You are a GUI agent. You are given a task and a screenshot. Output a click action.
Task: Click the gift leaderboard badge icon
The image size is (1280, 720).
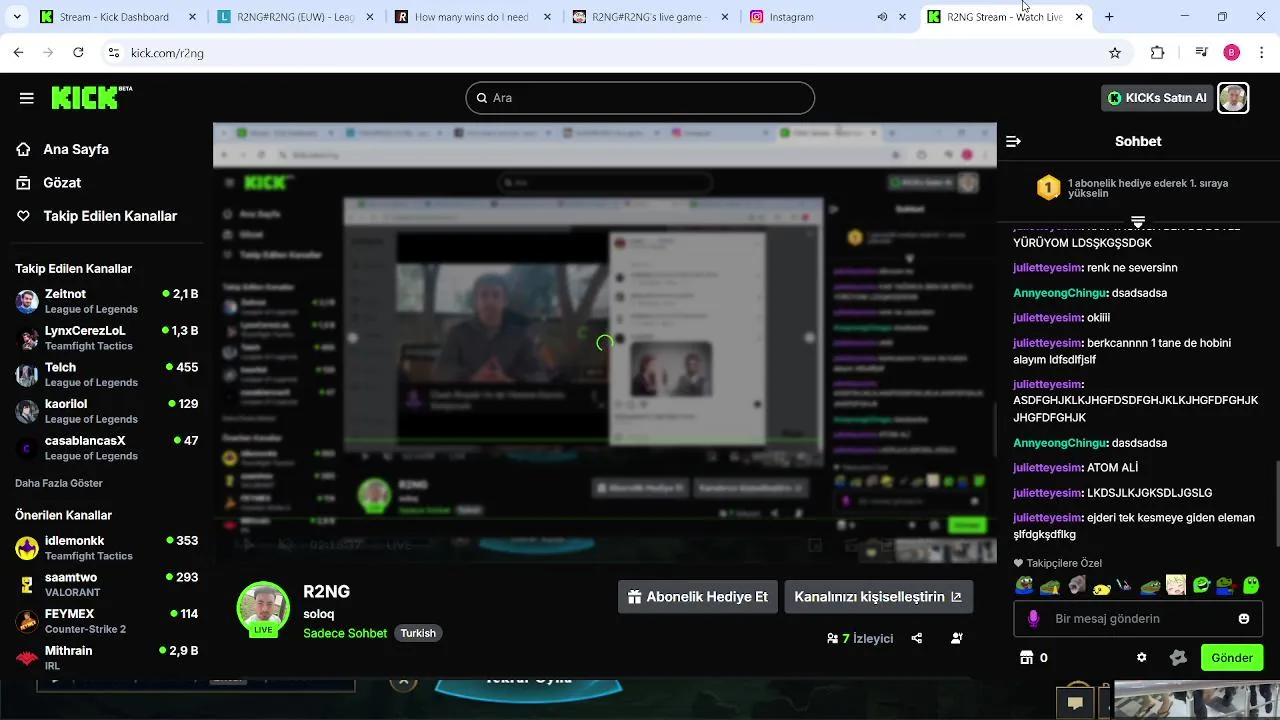(1048, 188)
